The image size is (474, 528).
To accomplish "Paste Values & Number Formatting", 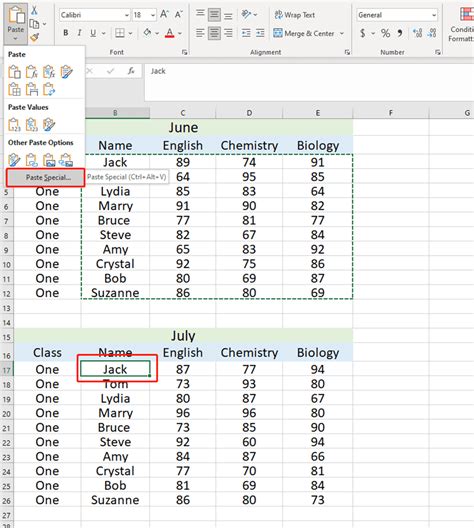I will [32, 125].
